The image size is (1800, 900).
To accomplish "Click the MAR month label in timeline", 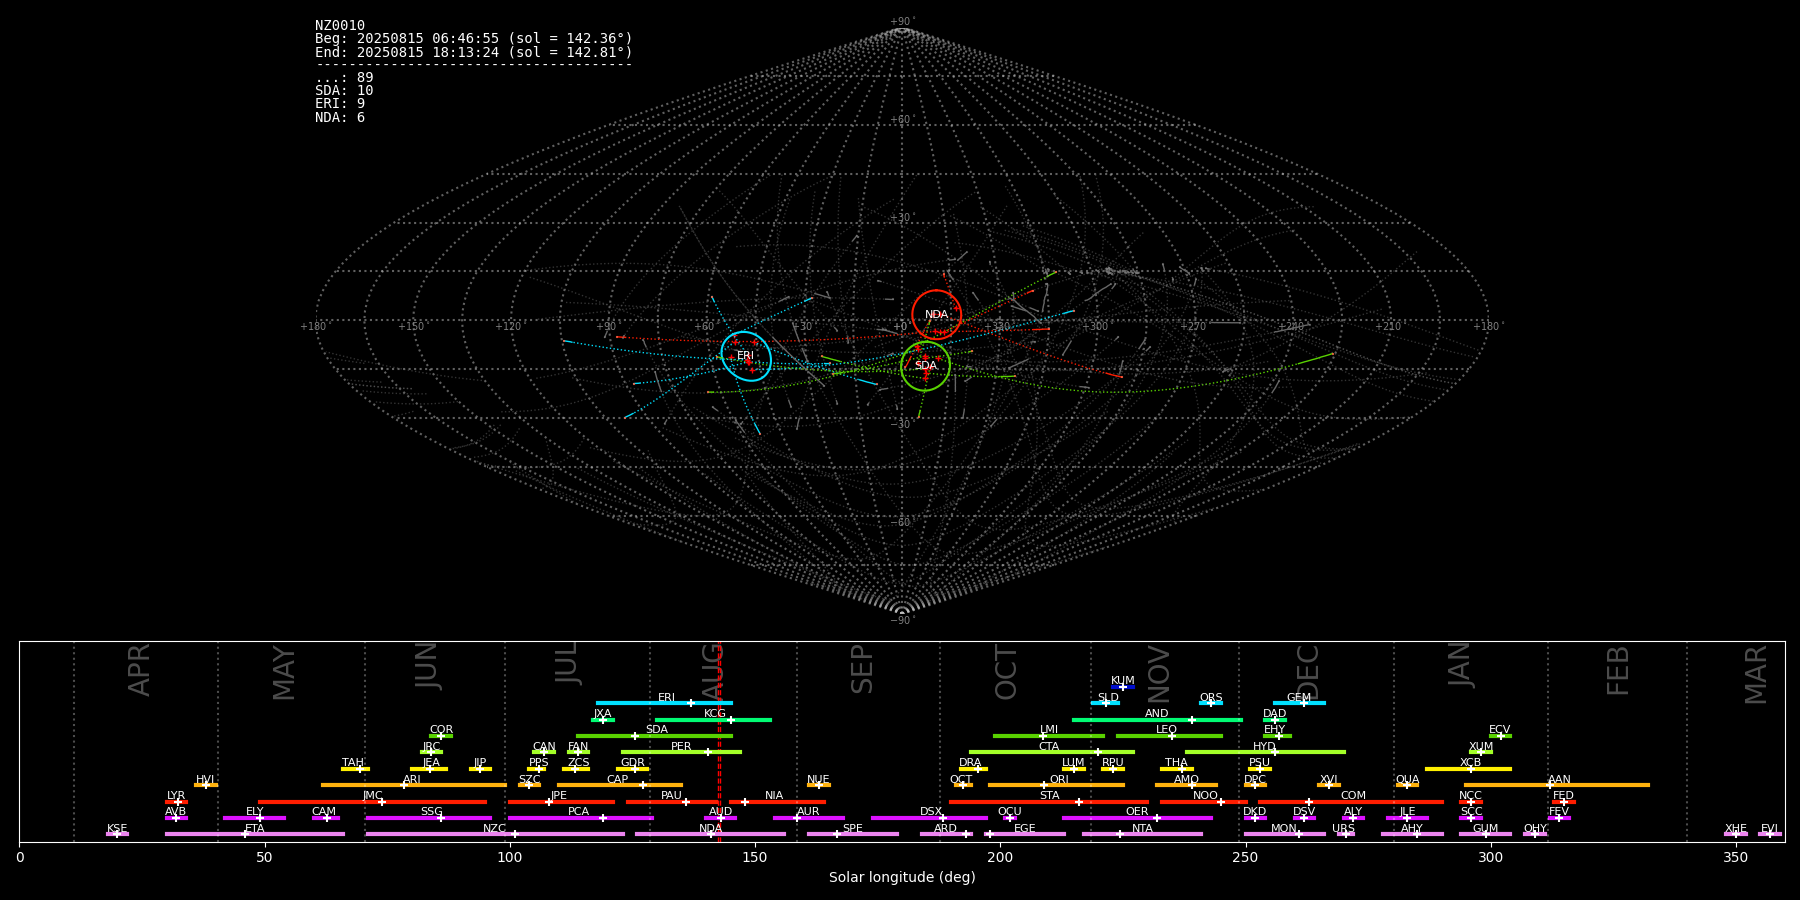I will click(x=1756, y=674).
